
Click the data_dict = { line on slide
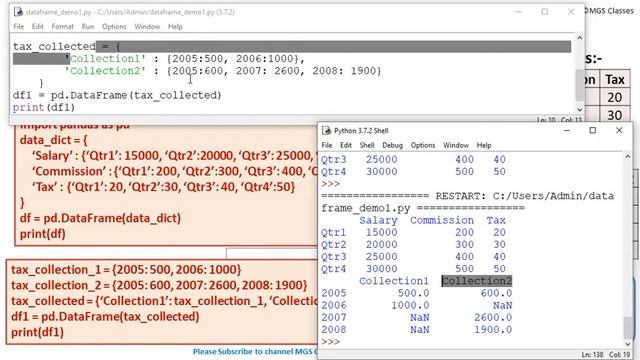pos(53,140)
